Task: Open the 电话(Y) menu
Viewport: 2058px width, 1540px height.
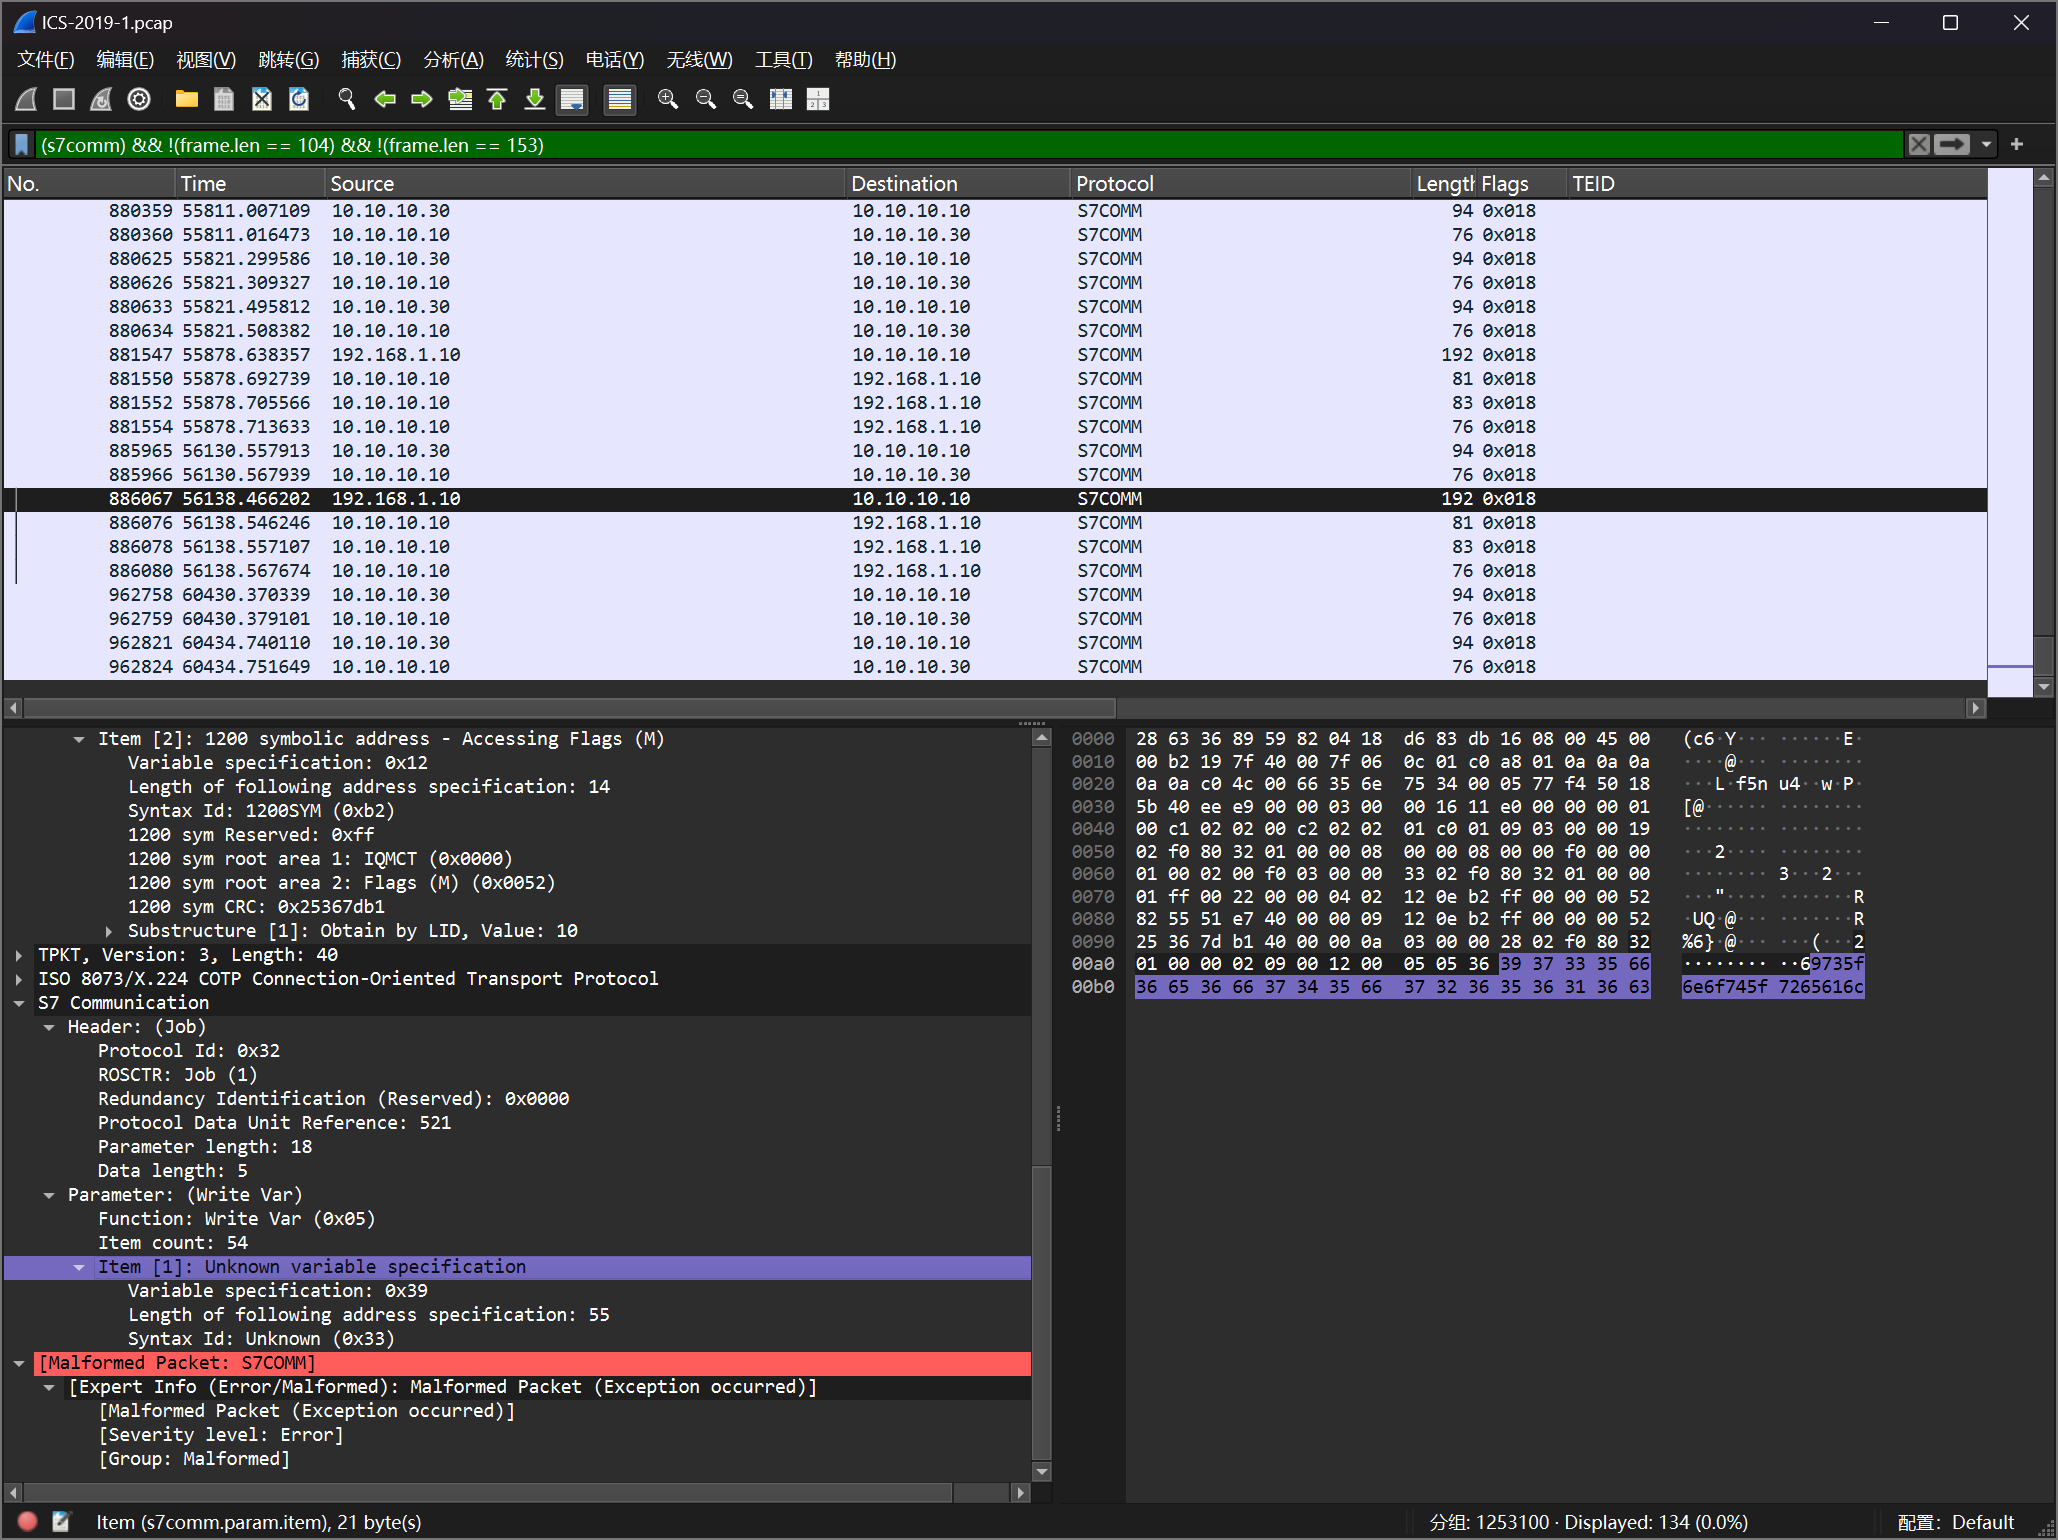Action: point(614,60)
